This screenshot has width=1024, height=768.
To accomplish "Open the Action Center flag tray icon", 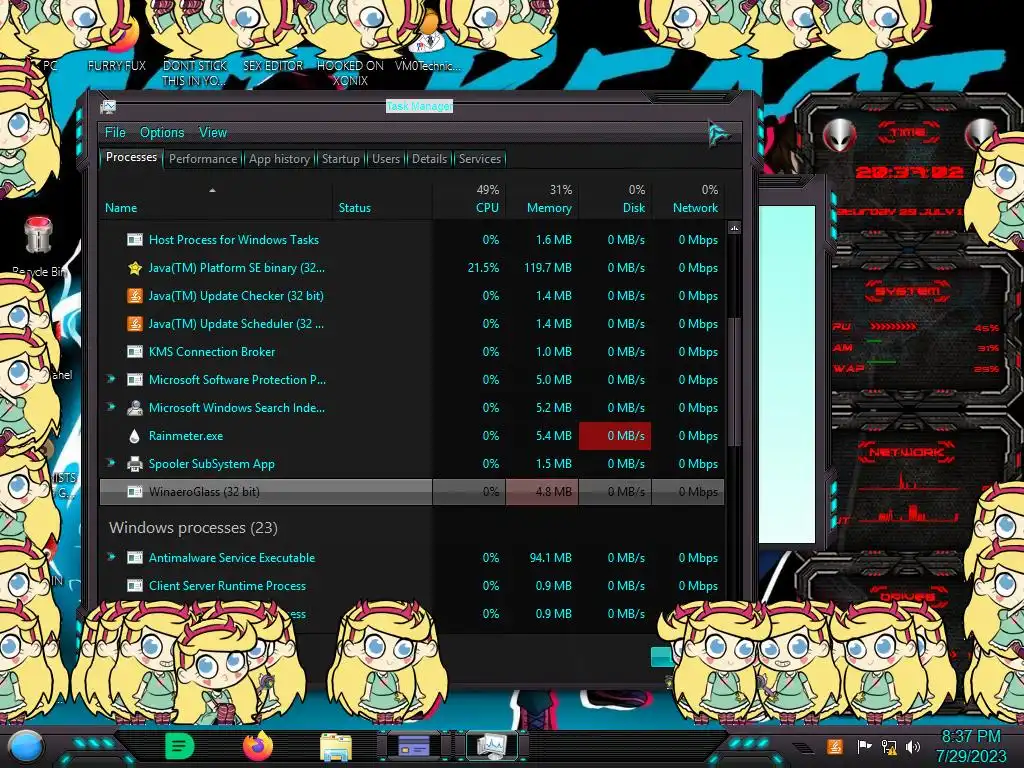I will point(864,746).
